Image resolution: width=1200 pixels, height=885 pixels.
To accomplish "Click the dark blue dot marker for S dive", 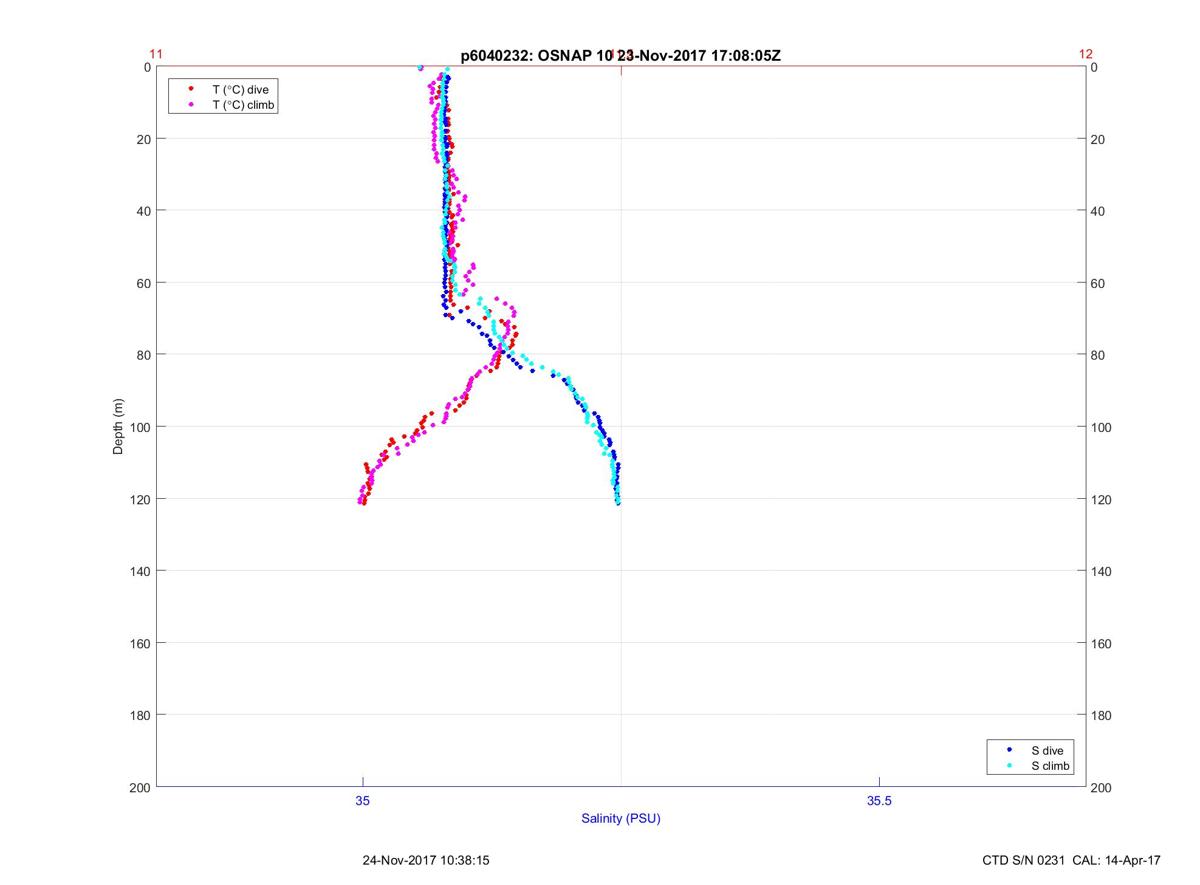I will (x=1009, y=750).
